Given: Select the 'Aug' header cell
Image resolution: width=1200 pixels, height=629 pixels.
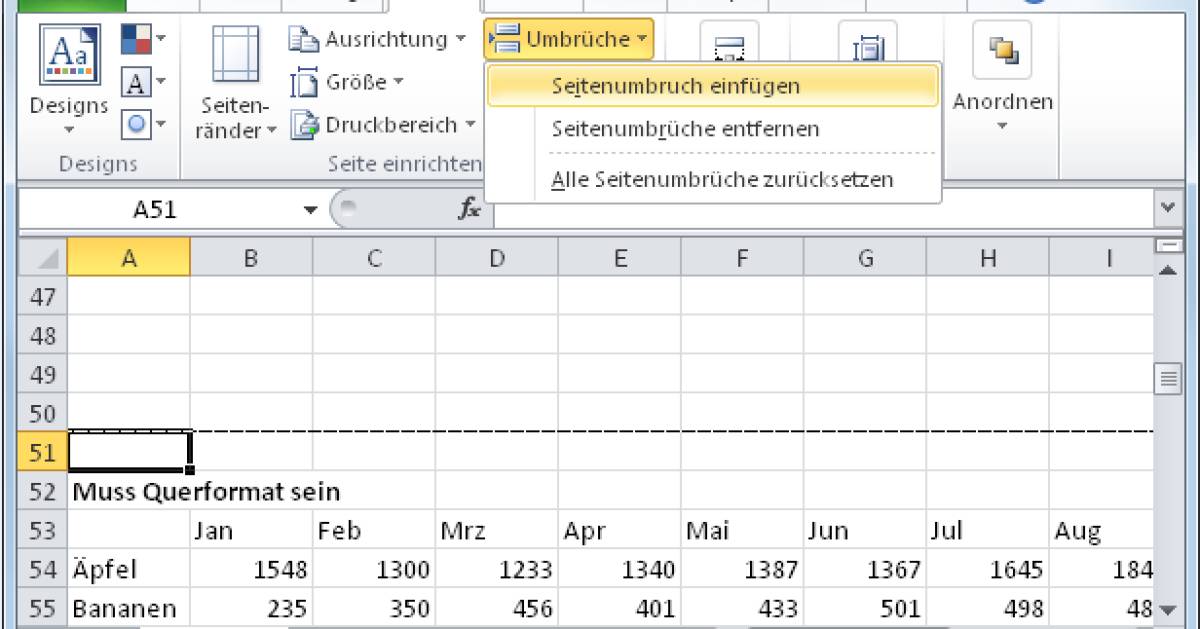Looking at the screenshot, I should pos(1101,531).
